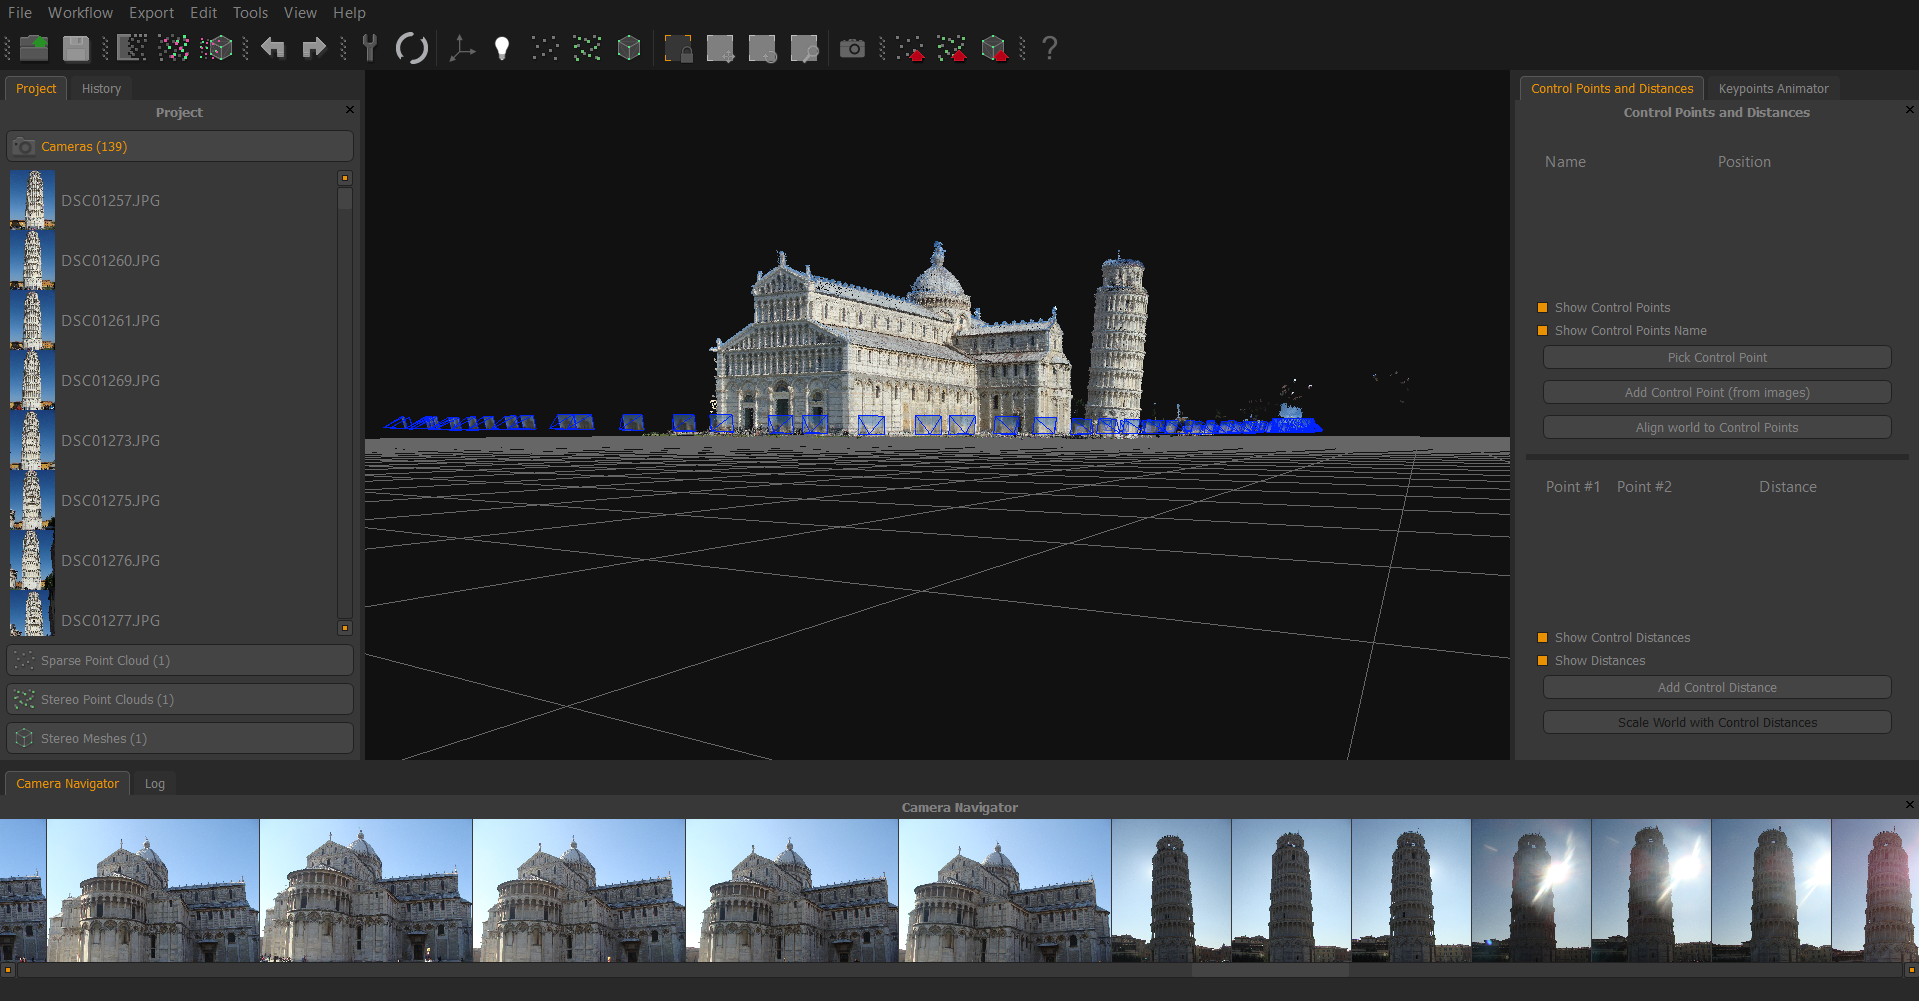
Task: Toggle Show Control Points checkbox
Action: [1543, 308]
